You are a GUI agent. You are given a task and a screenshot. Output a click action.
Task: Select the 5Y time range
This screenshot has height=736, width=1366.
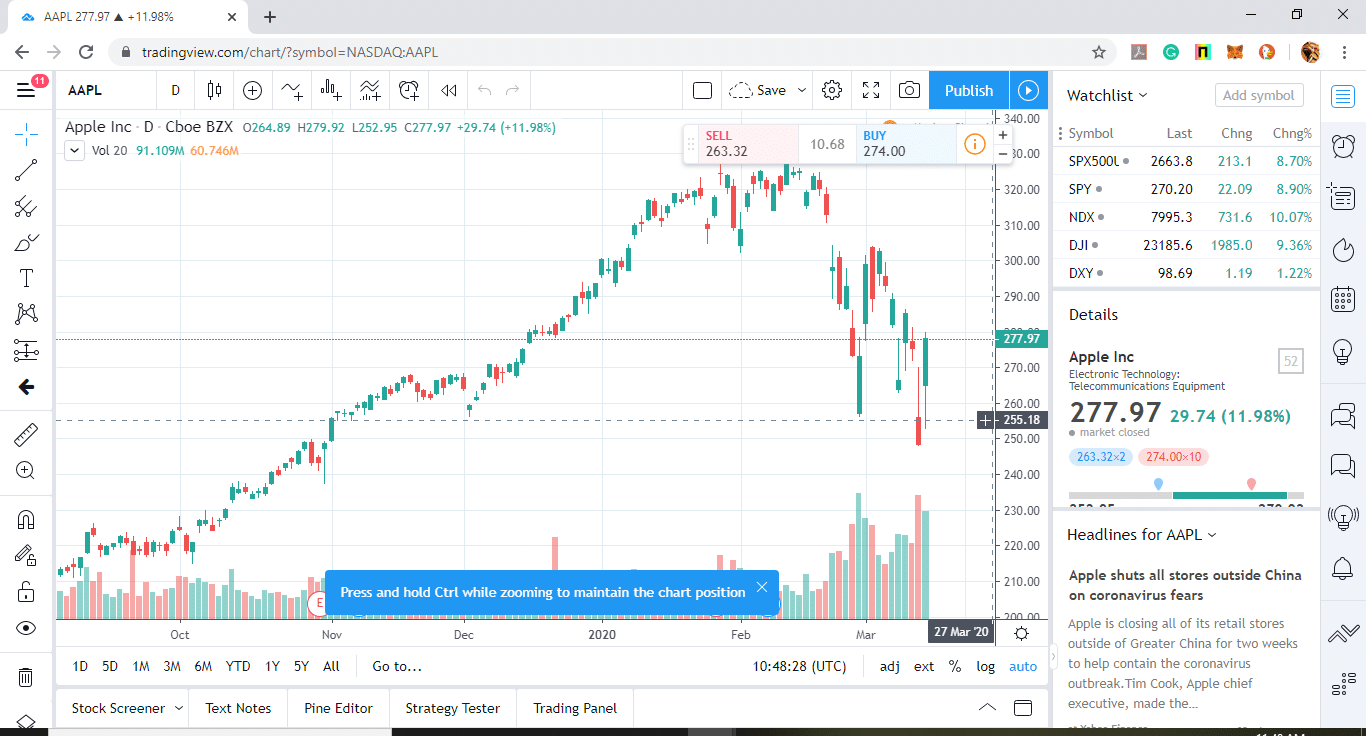(301, 666)
